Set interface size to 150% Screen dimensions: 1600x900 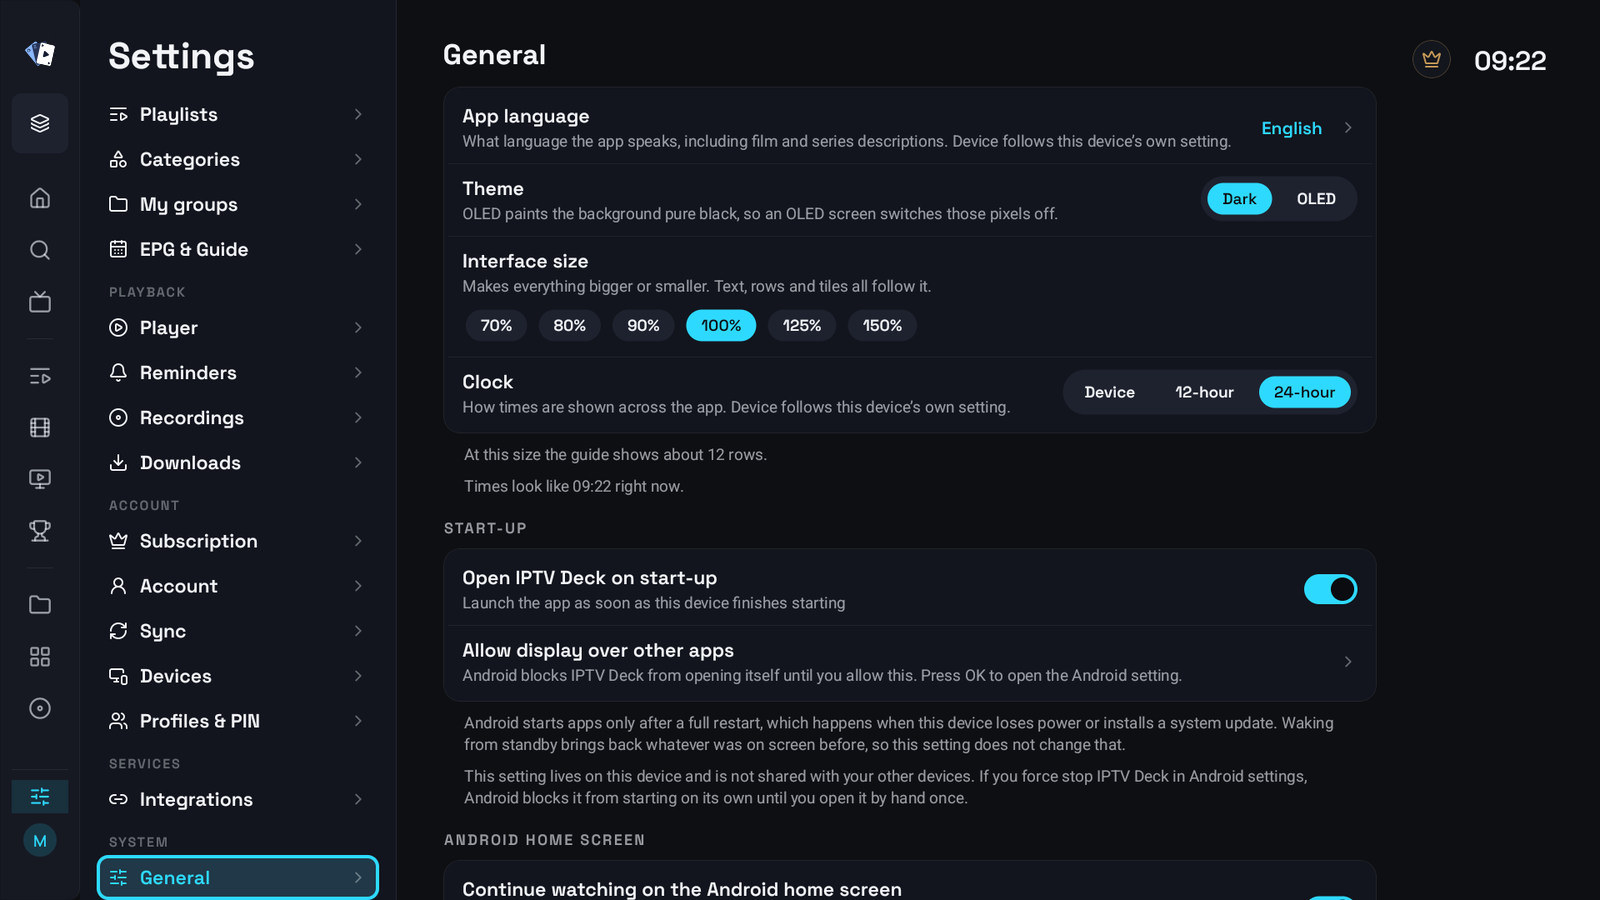point(882,326)
